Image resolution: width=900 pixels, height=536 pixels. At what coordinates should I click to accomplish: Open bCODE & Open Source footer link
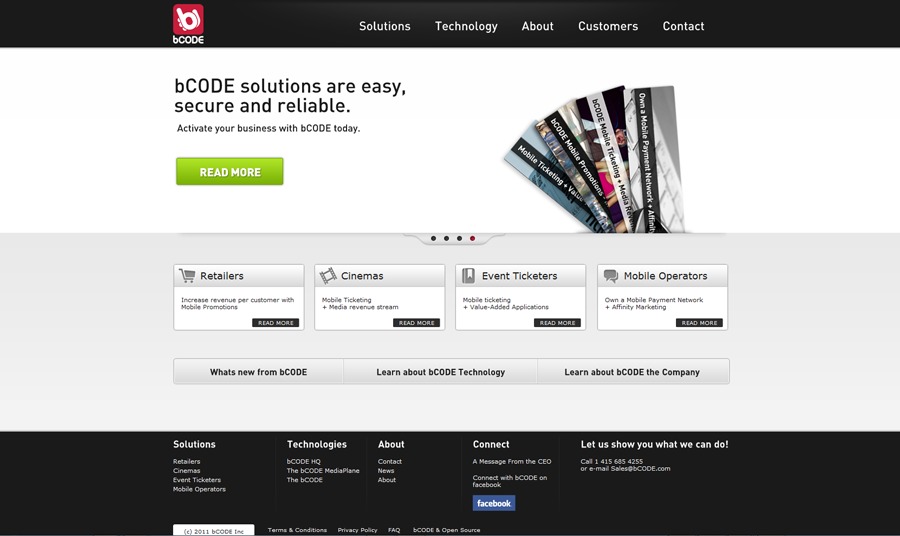click(447, 530)
